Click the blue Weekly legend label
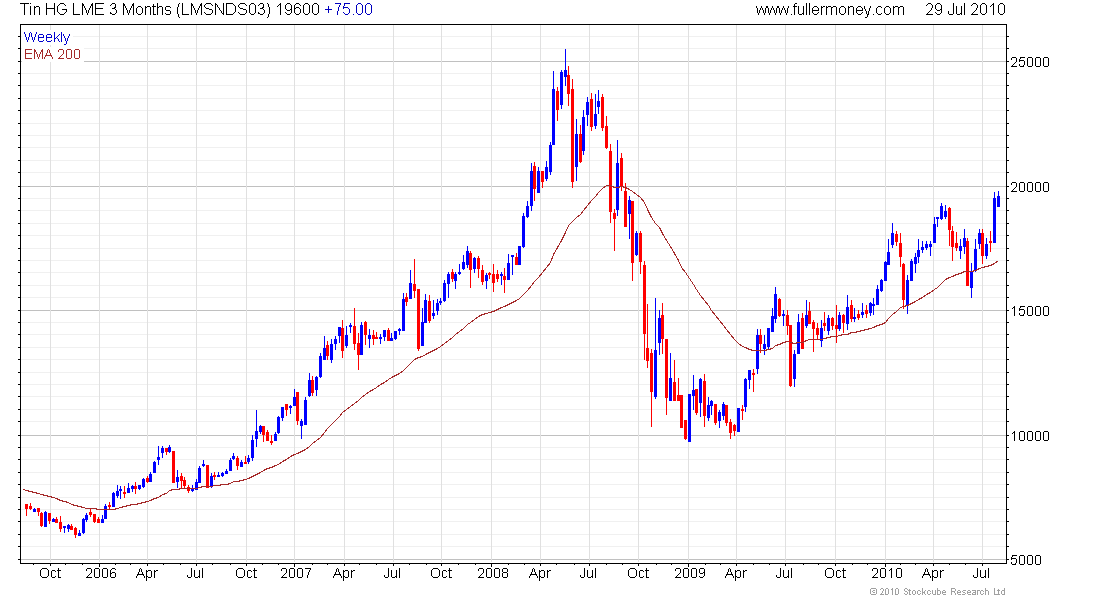1100x600 pixels. pos(47,37)
